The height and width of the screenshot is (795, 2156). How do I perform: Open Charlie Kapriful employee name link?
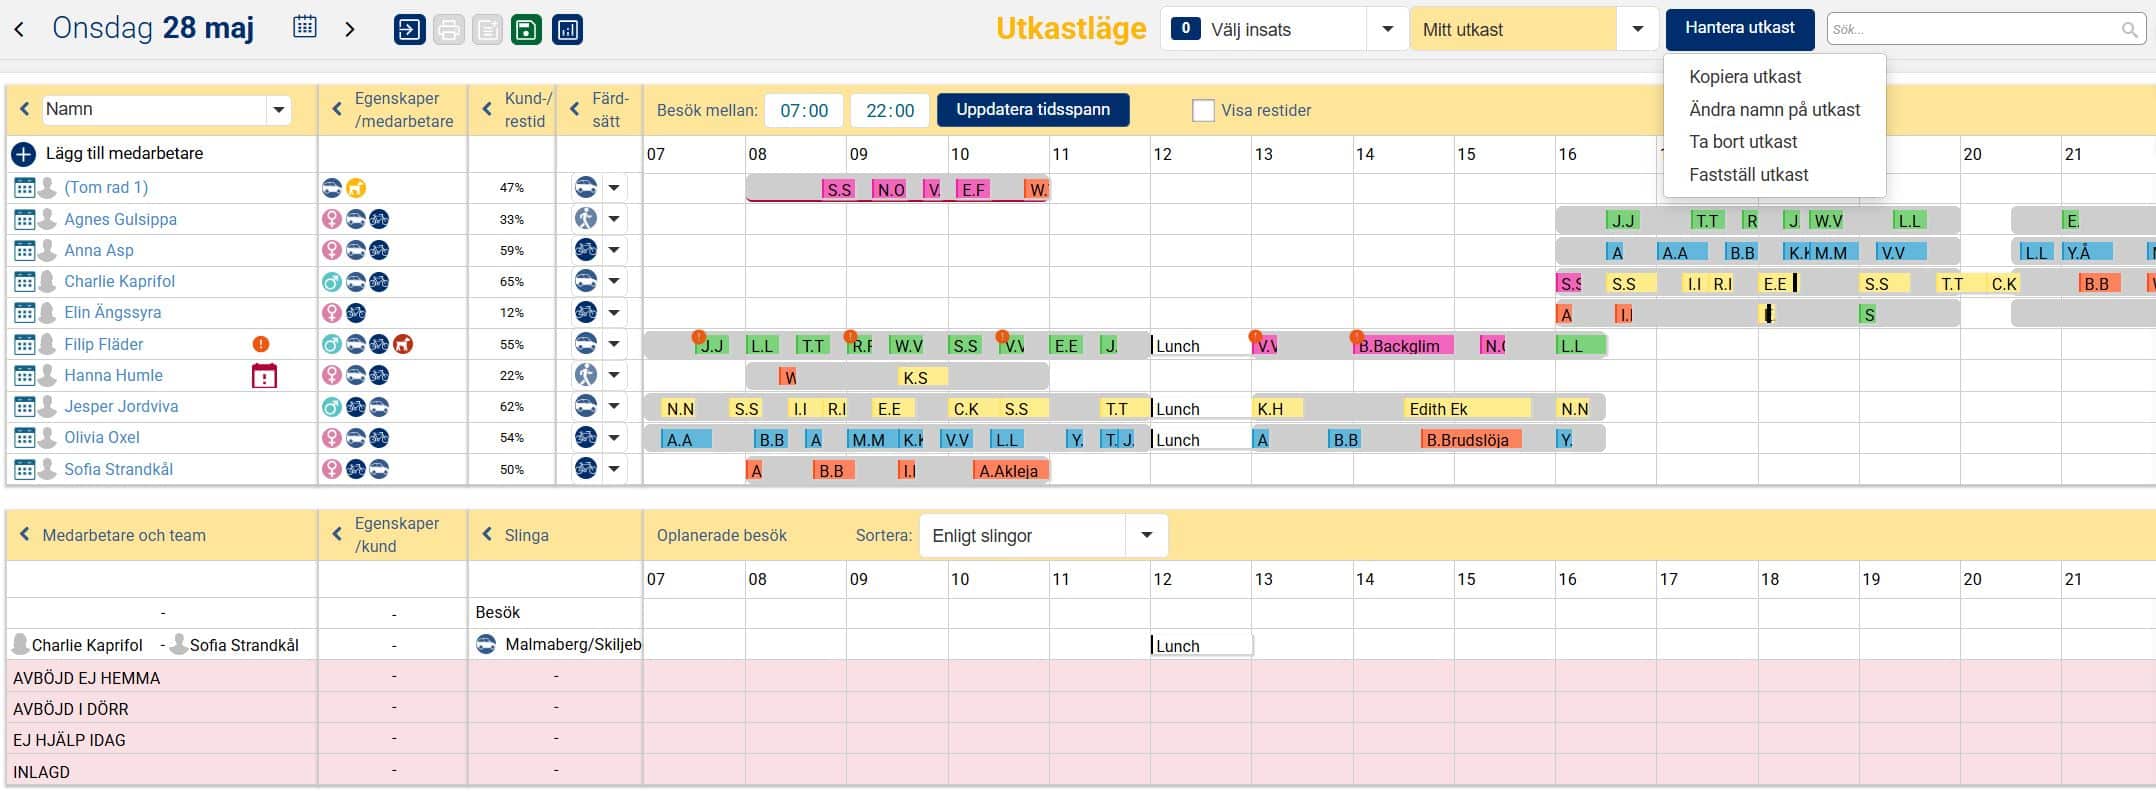click(119, 282)
